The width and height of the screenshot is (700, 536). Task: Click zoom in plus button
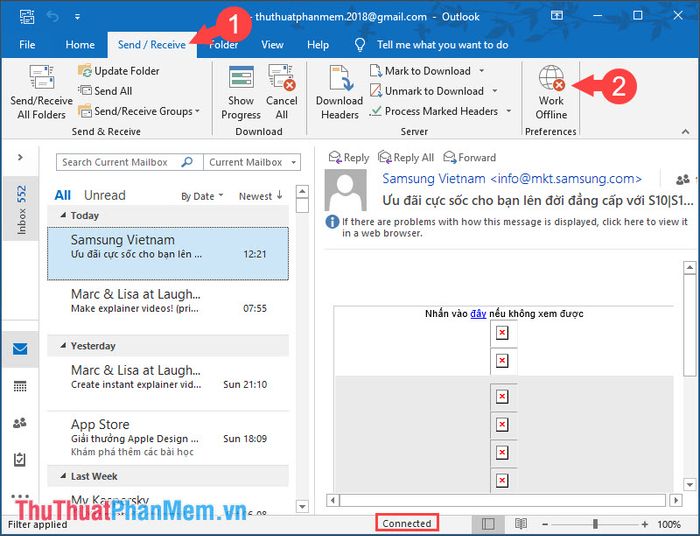pos(644,524)
